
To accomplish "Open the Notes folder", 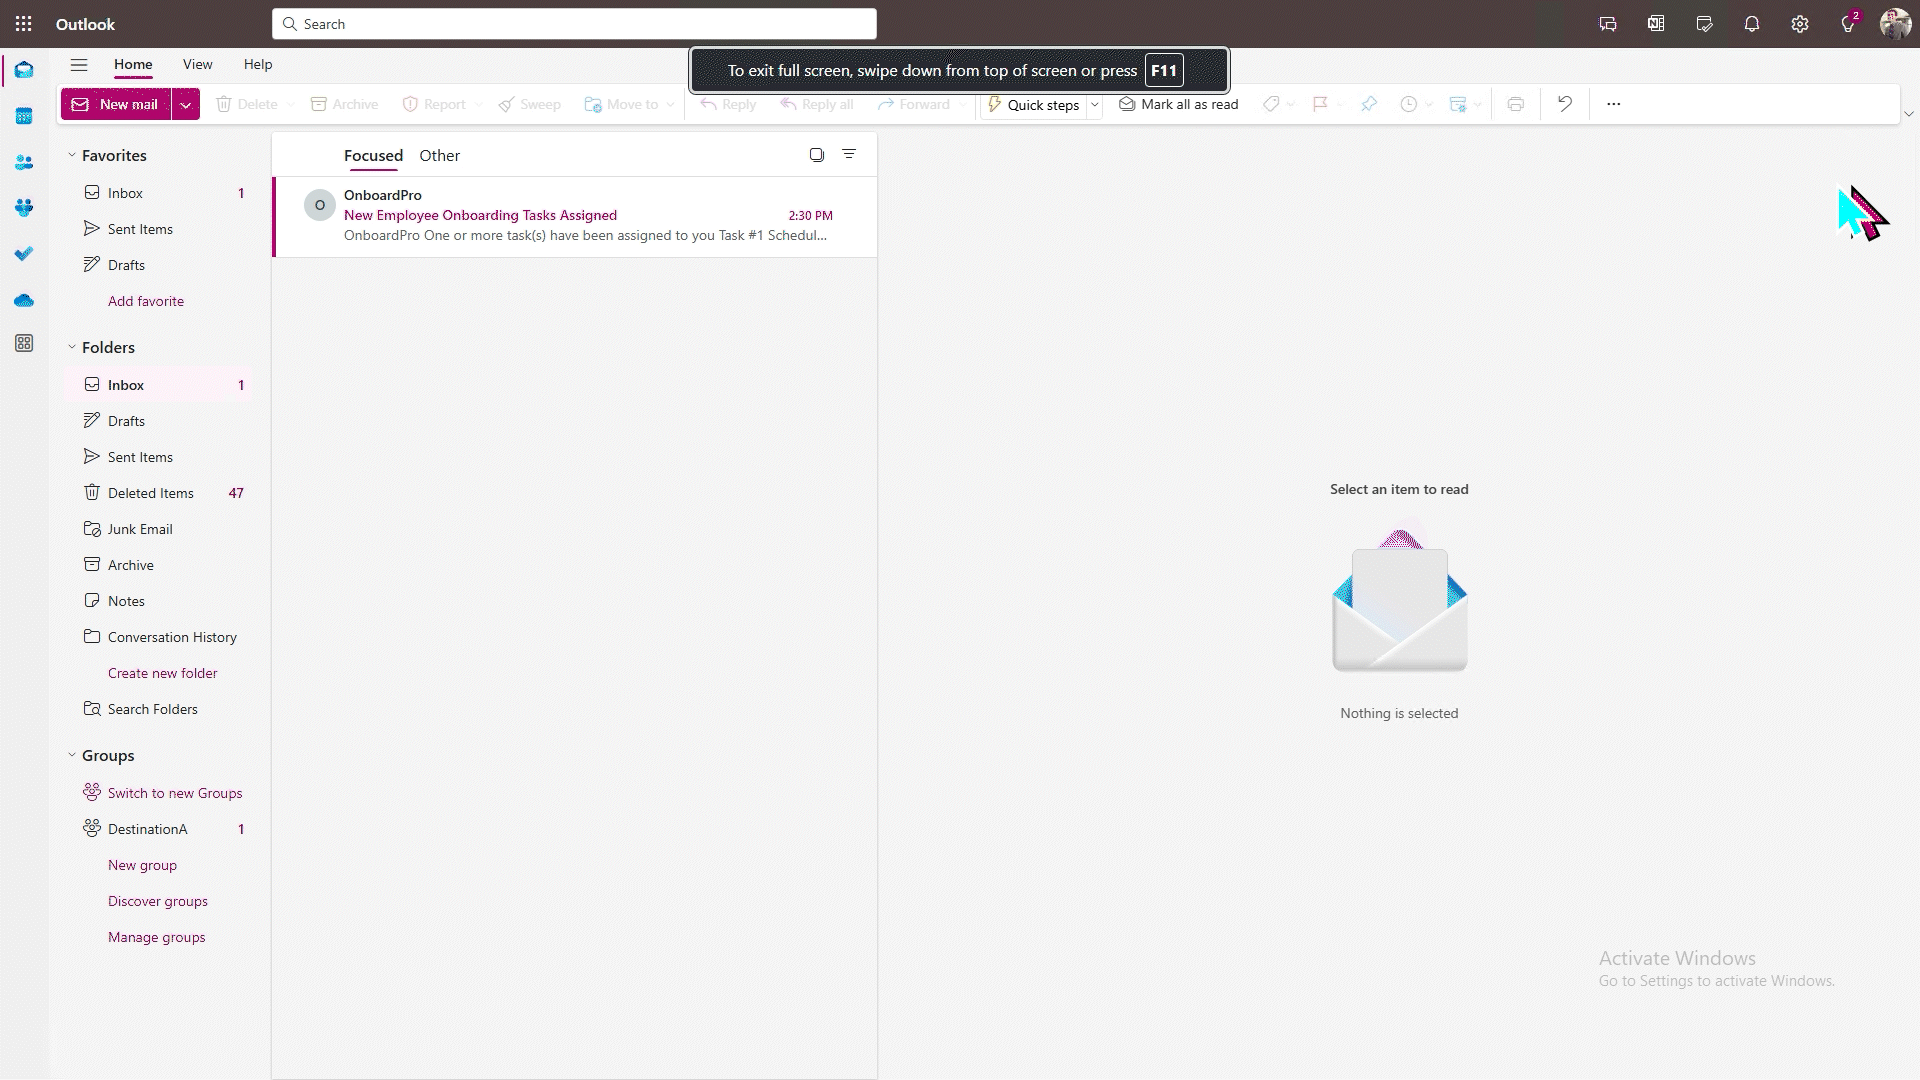I will pyautogui.click(x=160, y=601).
